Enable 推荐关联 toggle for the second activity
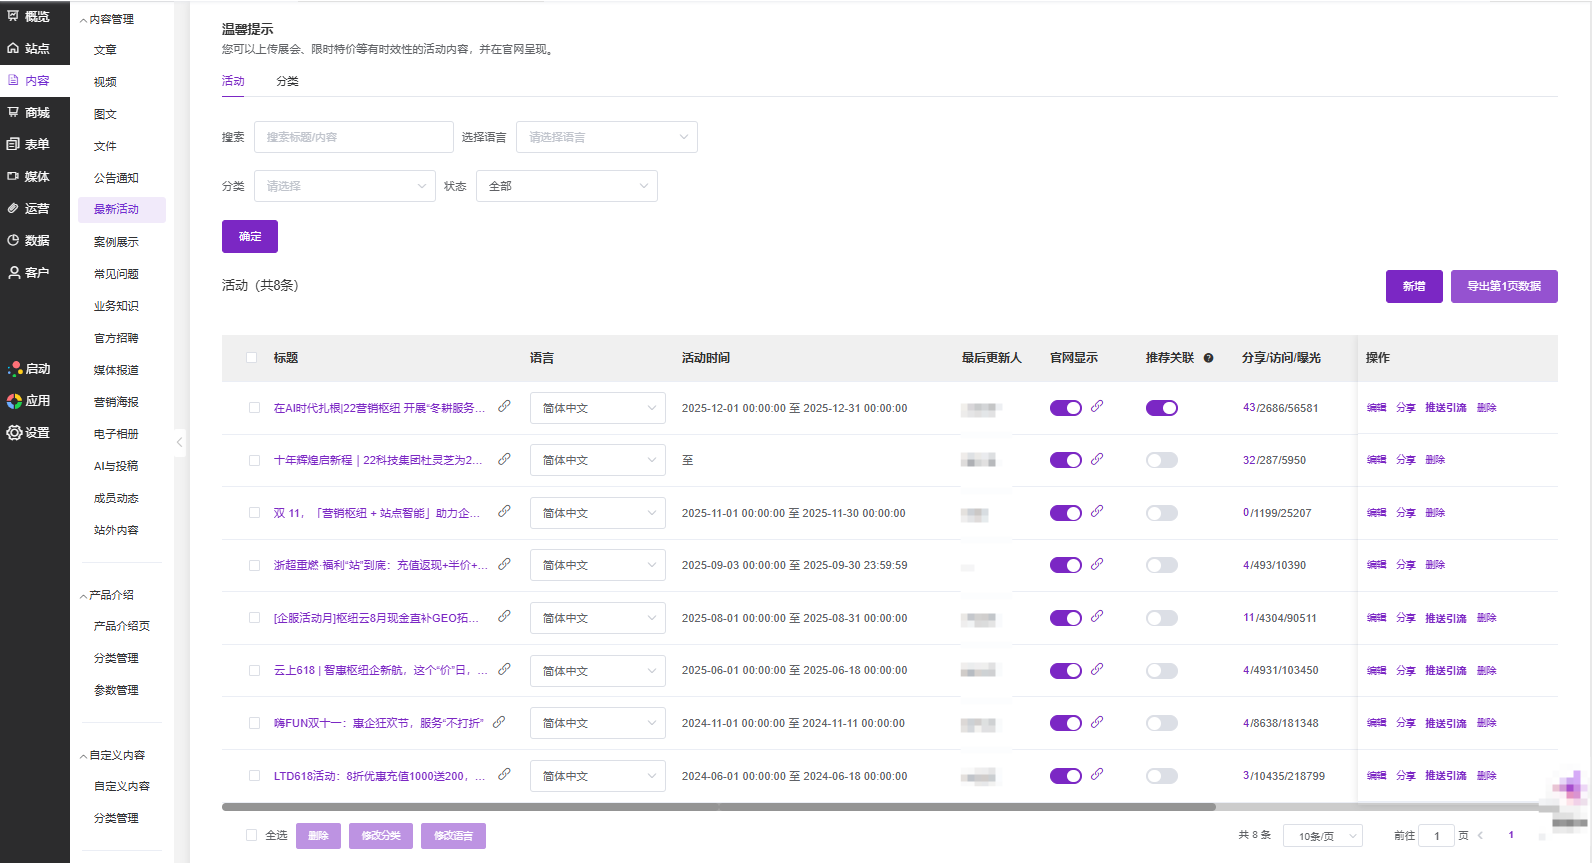 [1161, 460]
